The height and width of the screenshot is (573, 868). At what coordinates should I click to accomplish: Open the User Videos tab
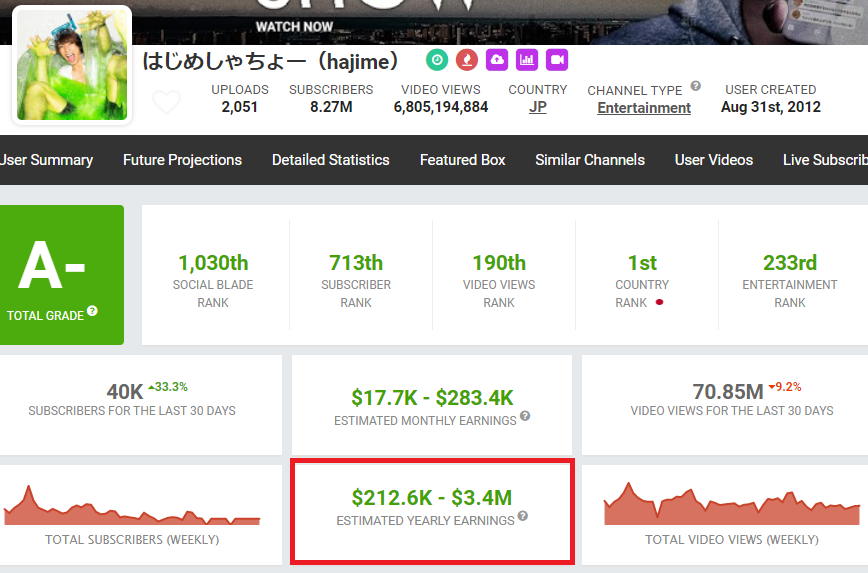[713, 160]
